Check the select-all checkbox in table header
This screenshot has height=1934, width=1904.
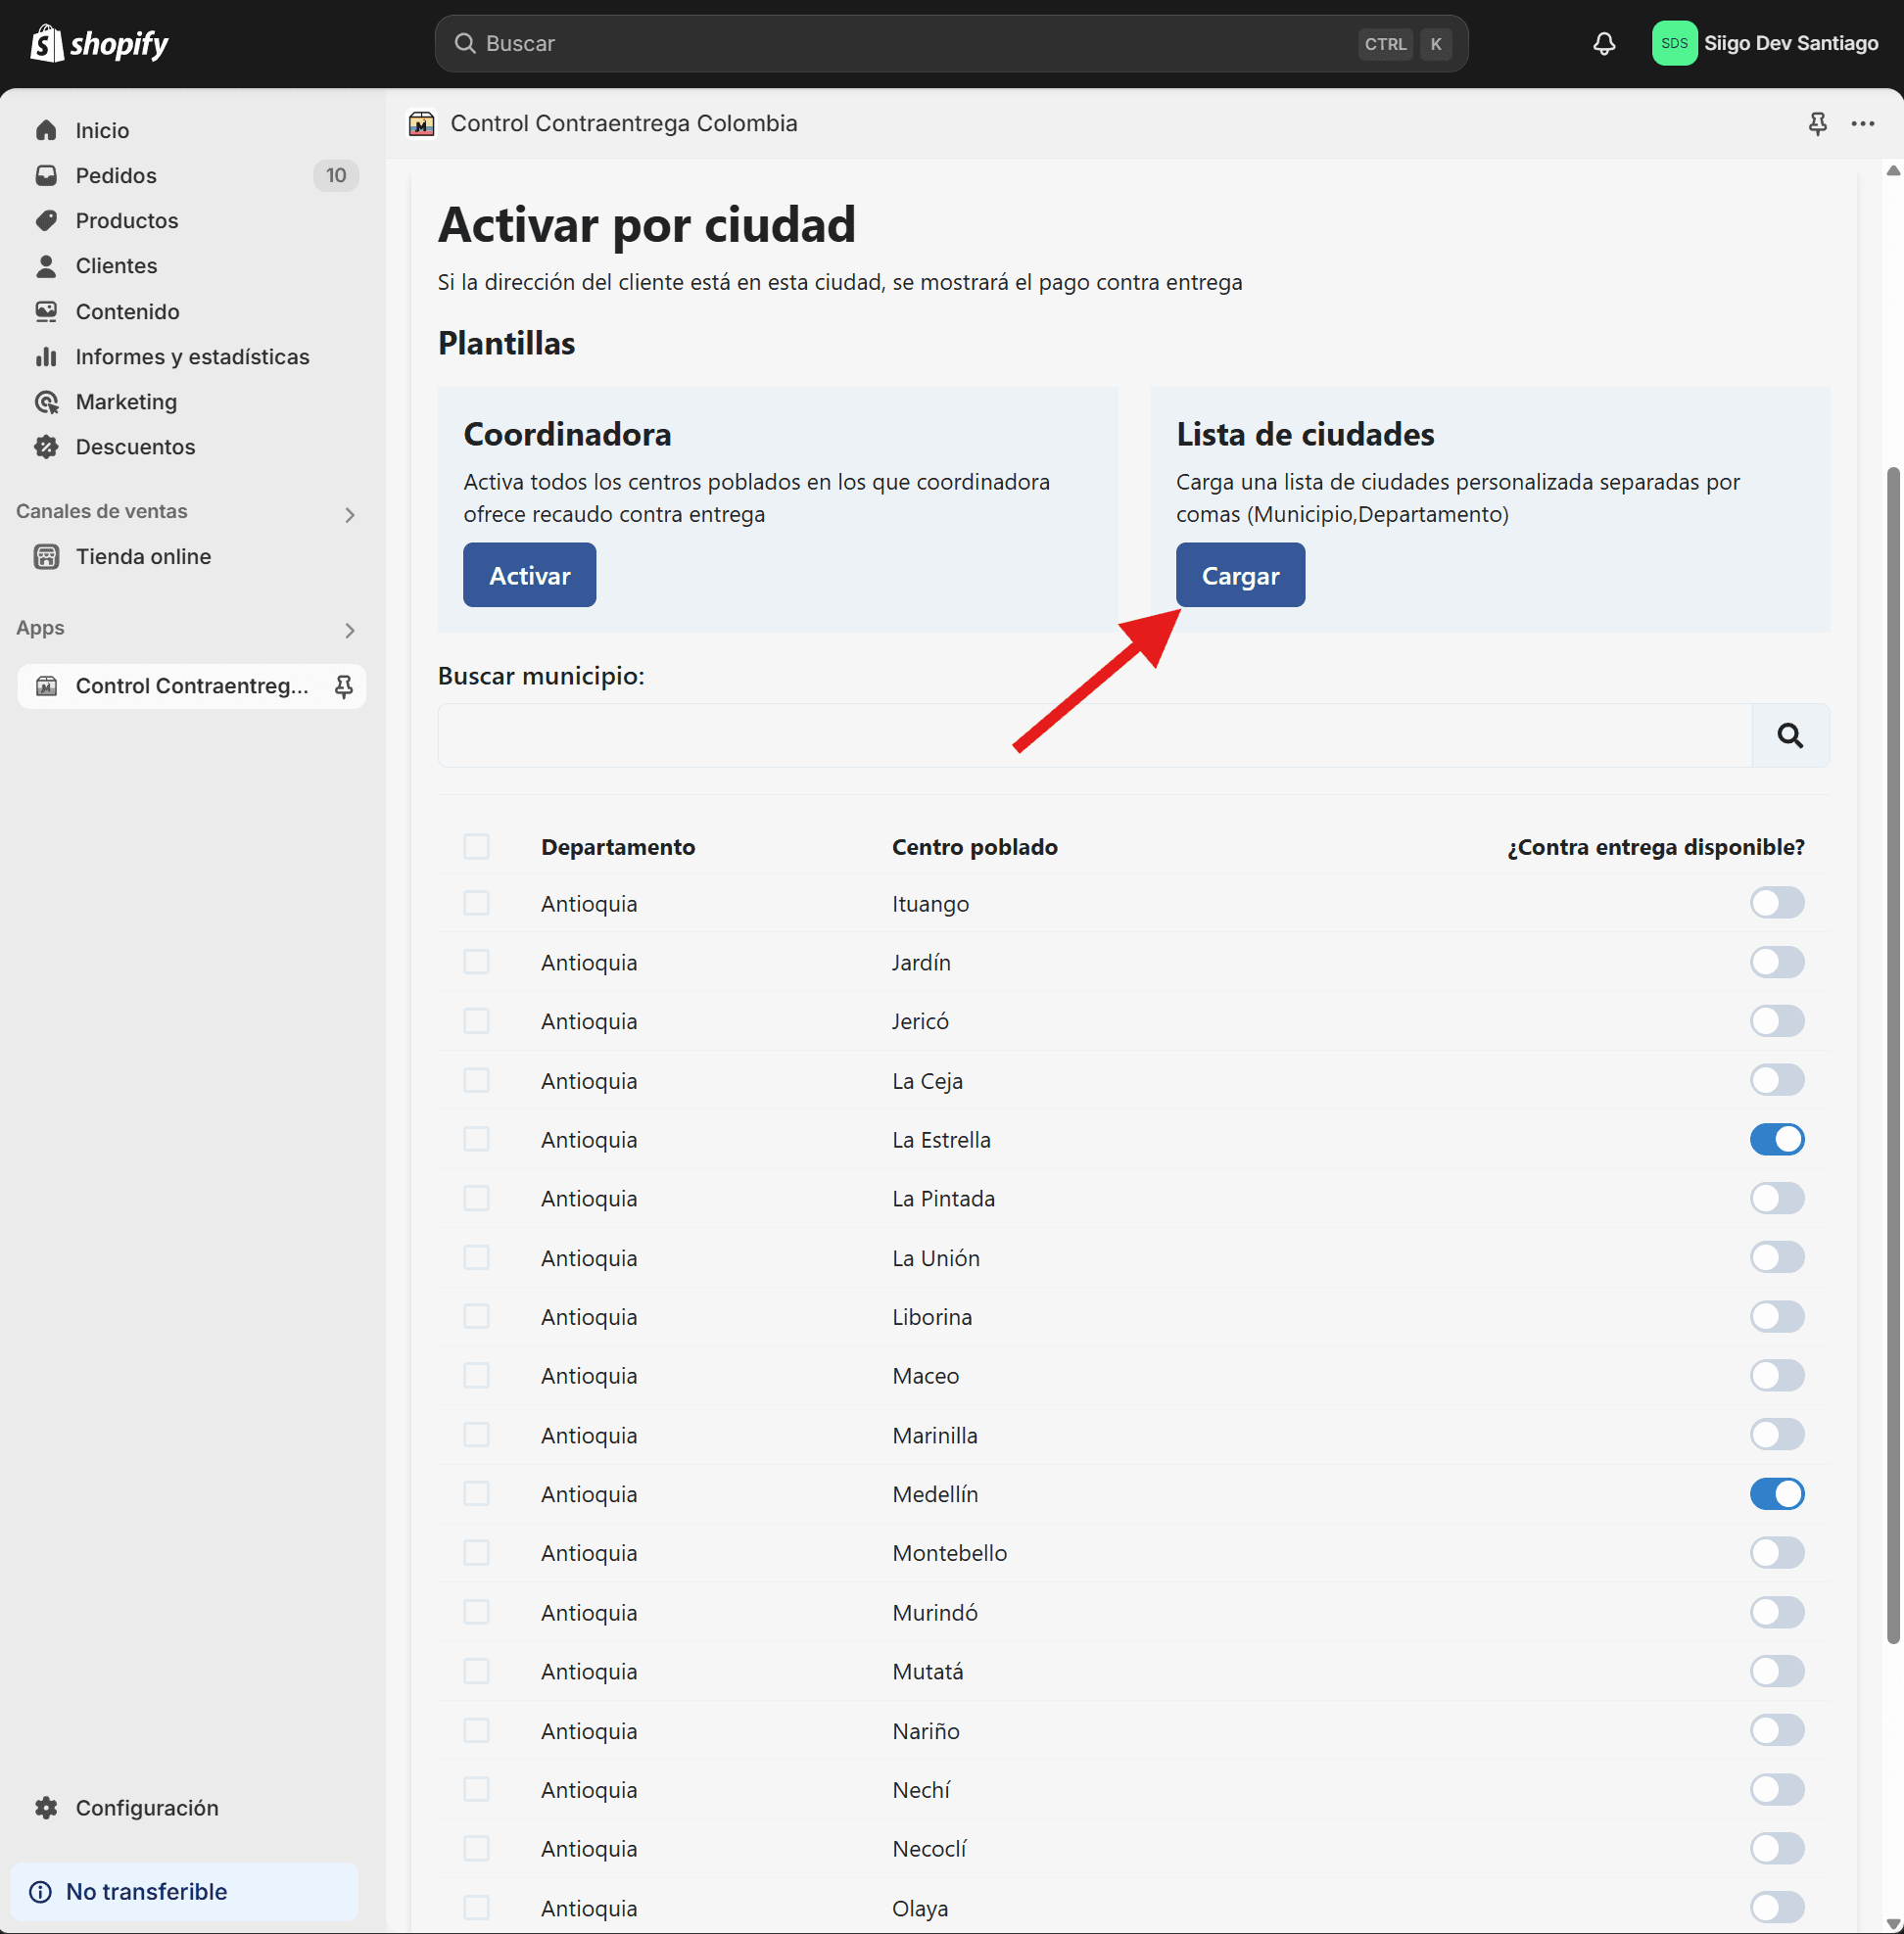[x=476, y=846]
